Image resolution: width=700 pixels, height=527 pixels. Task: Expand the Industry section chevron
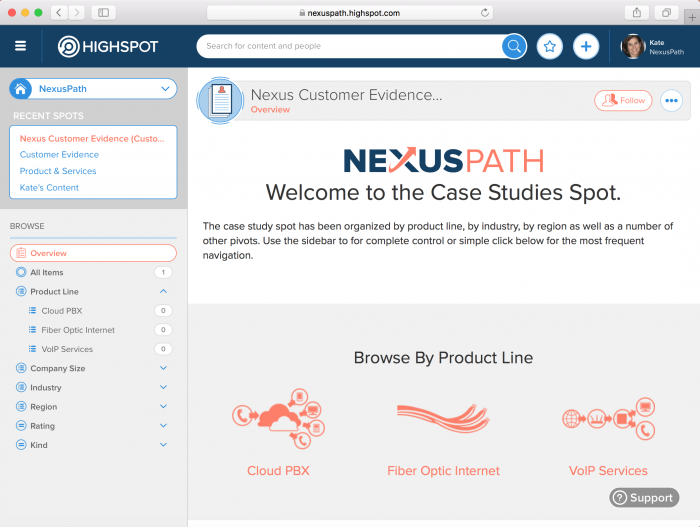(x=163, y=387)
